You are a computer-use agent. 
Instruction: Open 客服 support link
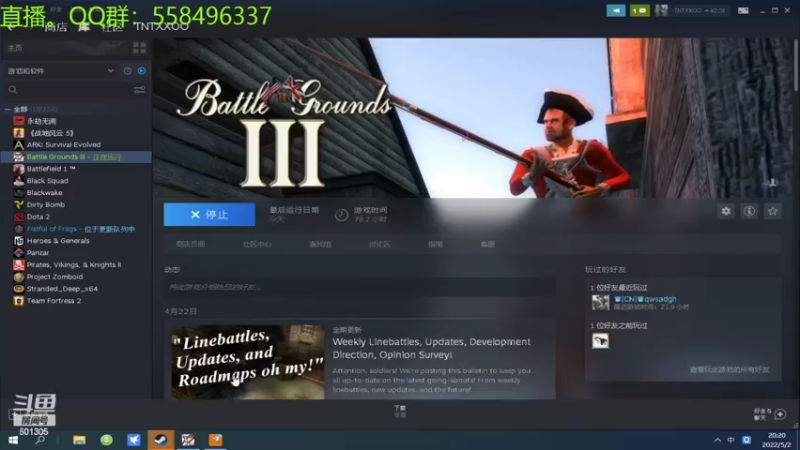tap(488, 244)
